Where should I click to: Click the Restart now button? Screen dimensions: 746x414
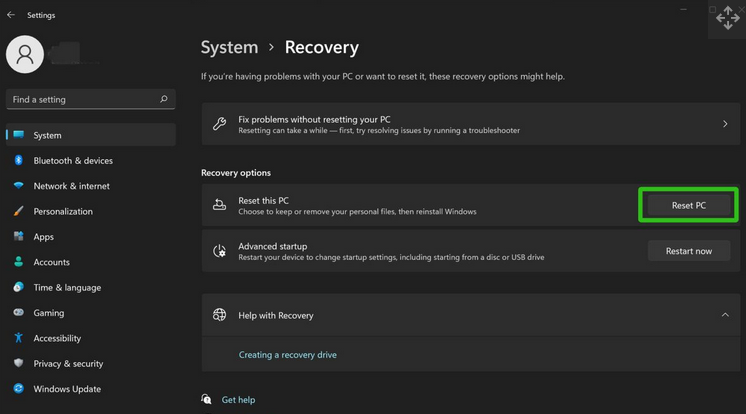click(688, 251)
